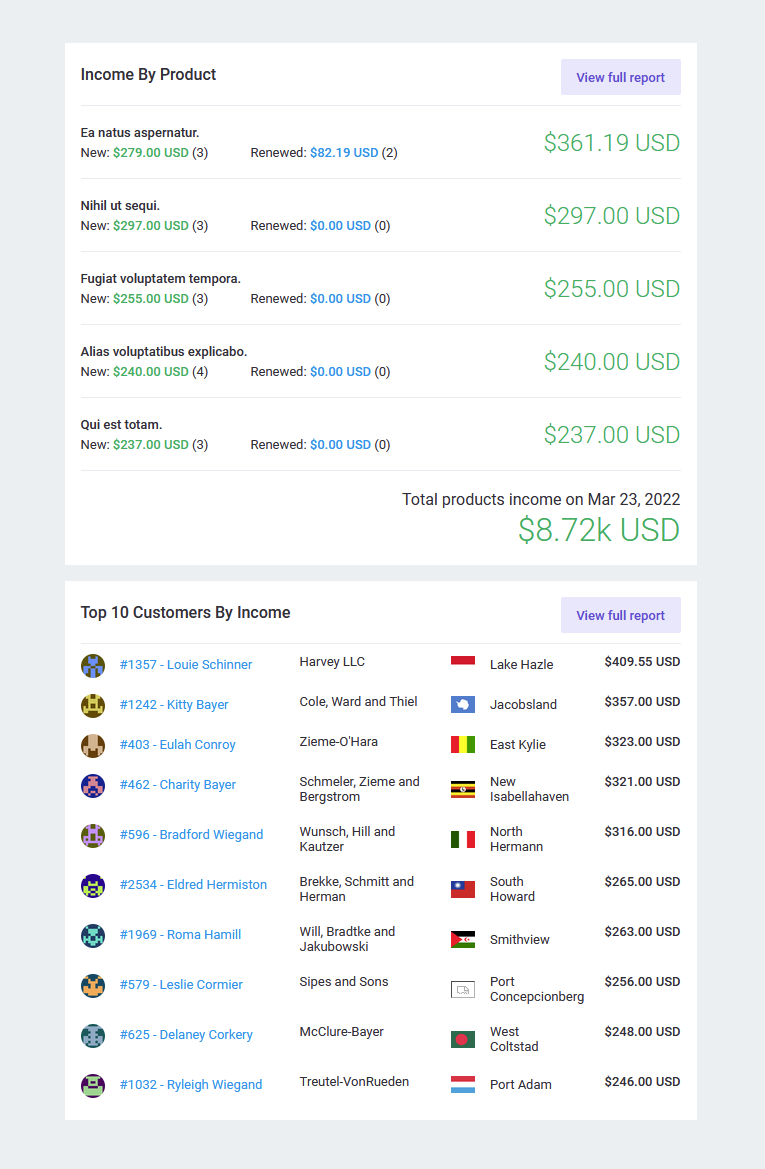Open customer #1357 - Louie Schinner

pyautogui.click(x=186, y=665)
